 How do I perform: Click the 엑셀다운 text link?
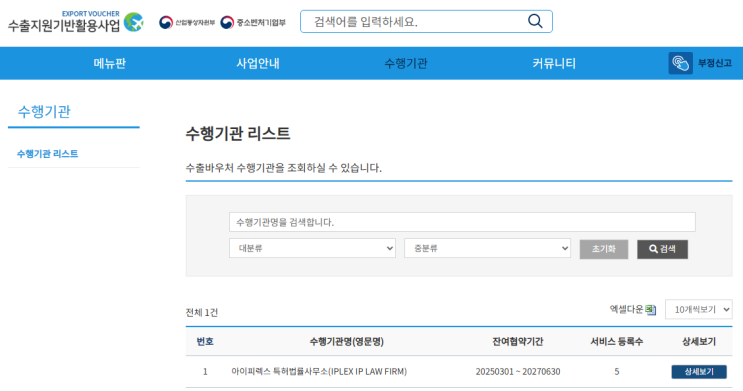(x=626, y=309)
